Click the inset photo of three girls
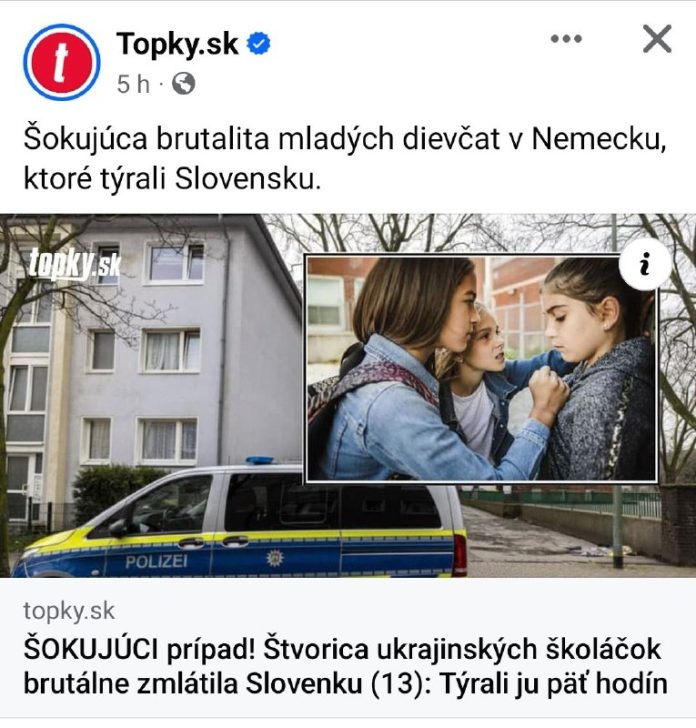This screenshot has height=728, width=696. [481, 368]
